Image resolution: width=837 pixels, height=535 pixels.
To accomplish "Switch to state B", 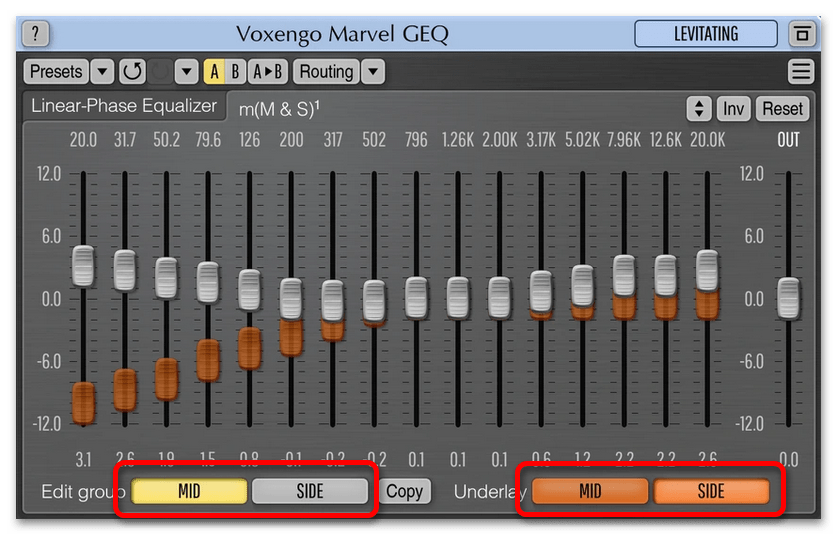I will point(235,72).
